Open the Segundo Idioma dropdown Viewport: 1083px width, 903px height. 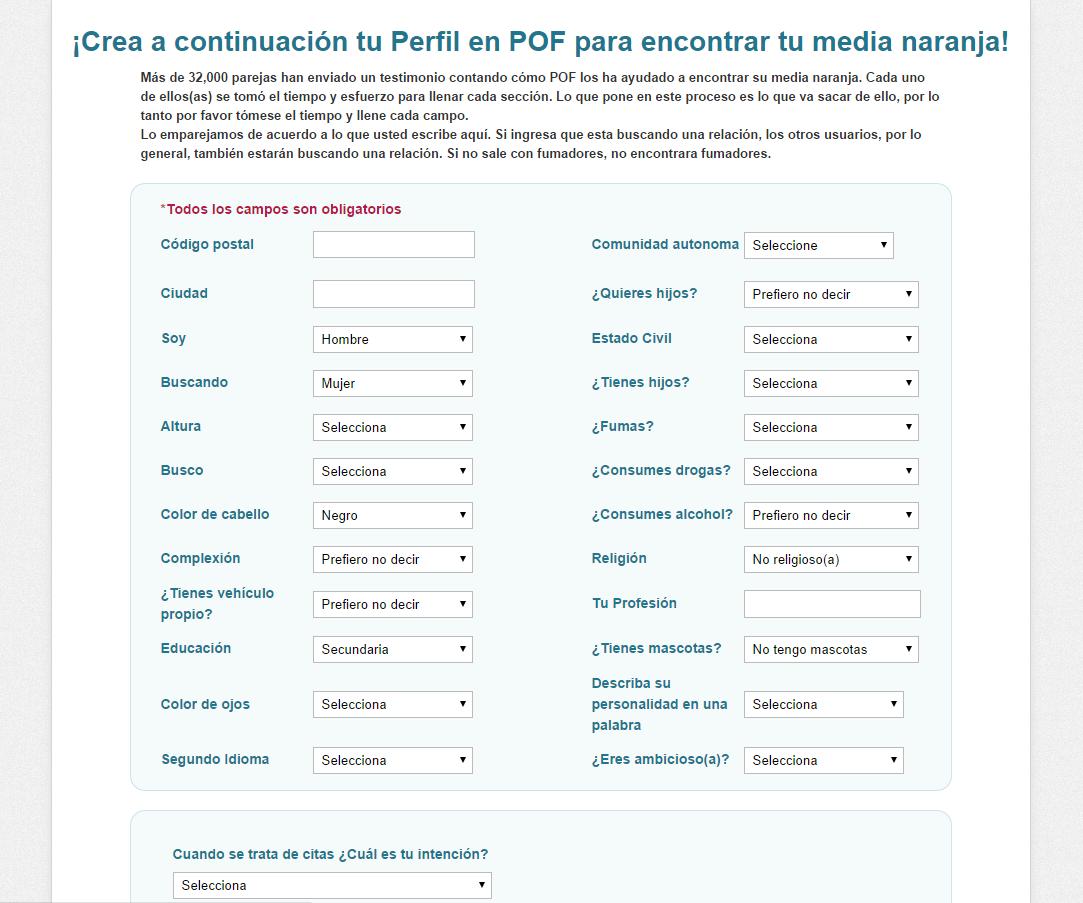tap(392, 760)
